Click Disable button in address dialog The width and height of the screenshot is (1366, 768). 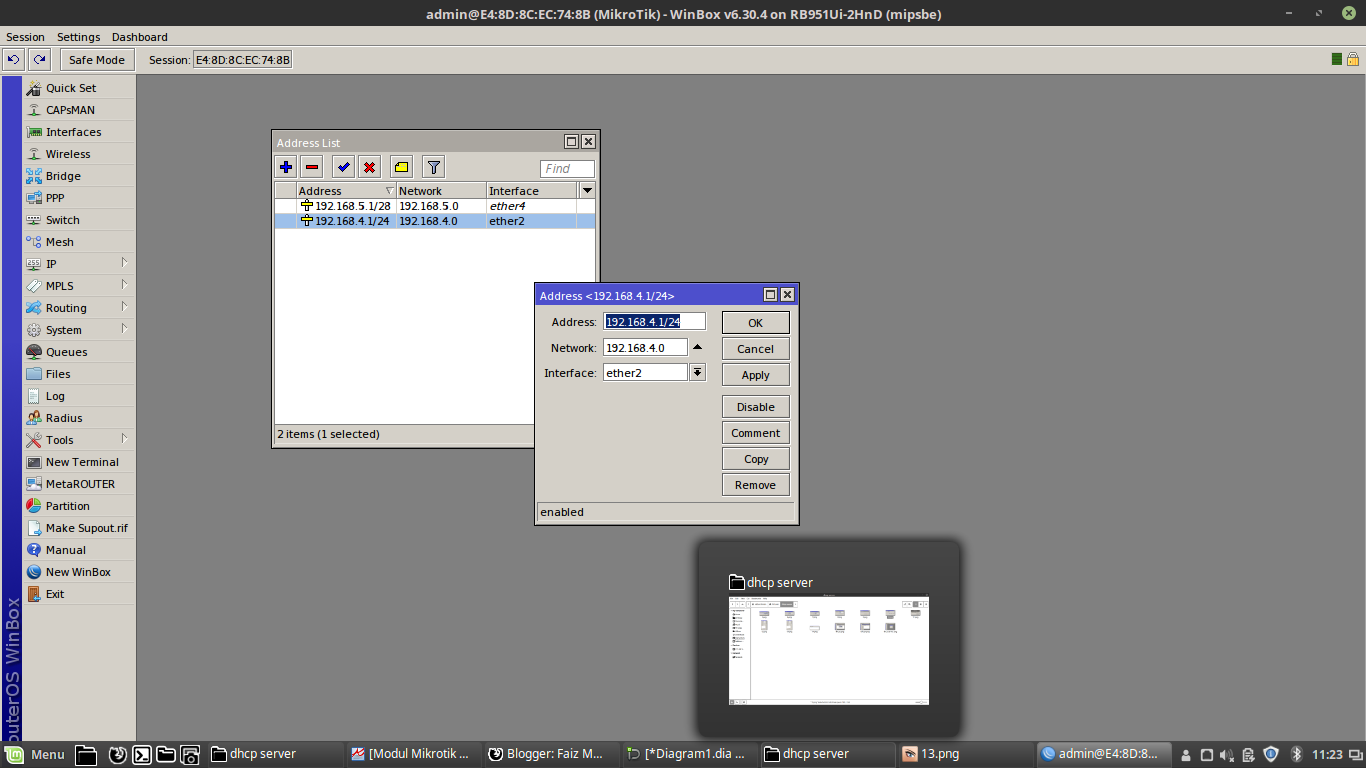click(755, 407)
